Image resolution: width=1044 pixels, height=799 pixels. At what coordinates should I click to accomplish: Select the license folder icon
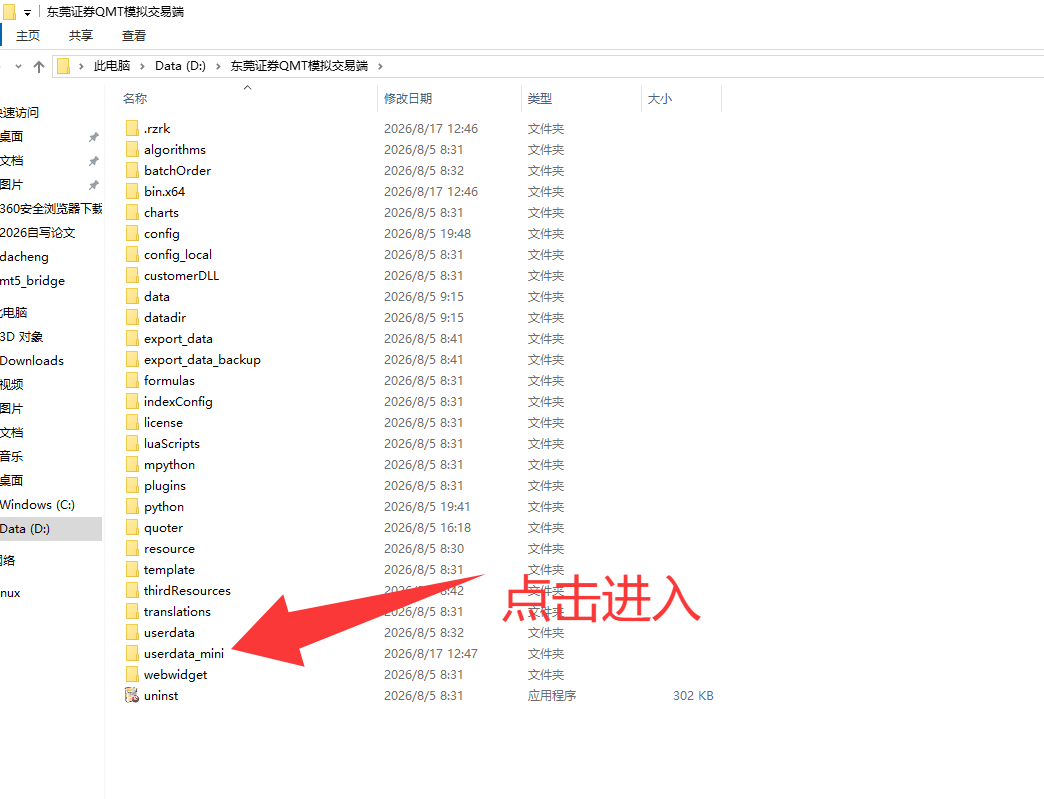click(x=132, y=422)
